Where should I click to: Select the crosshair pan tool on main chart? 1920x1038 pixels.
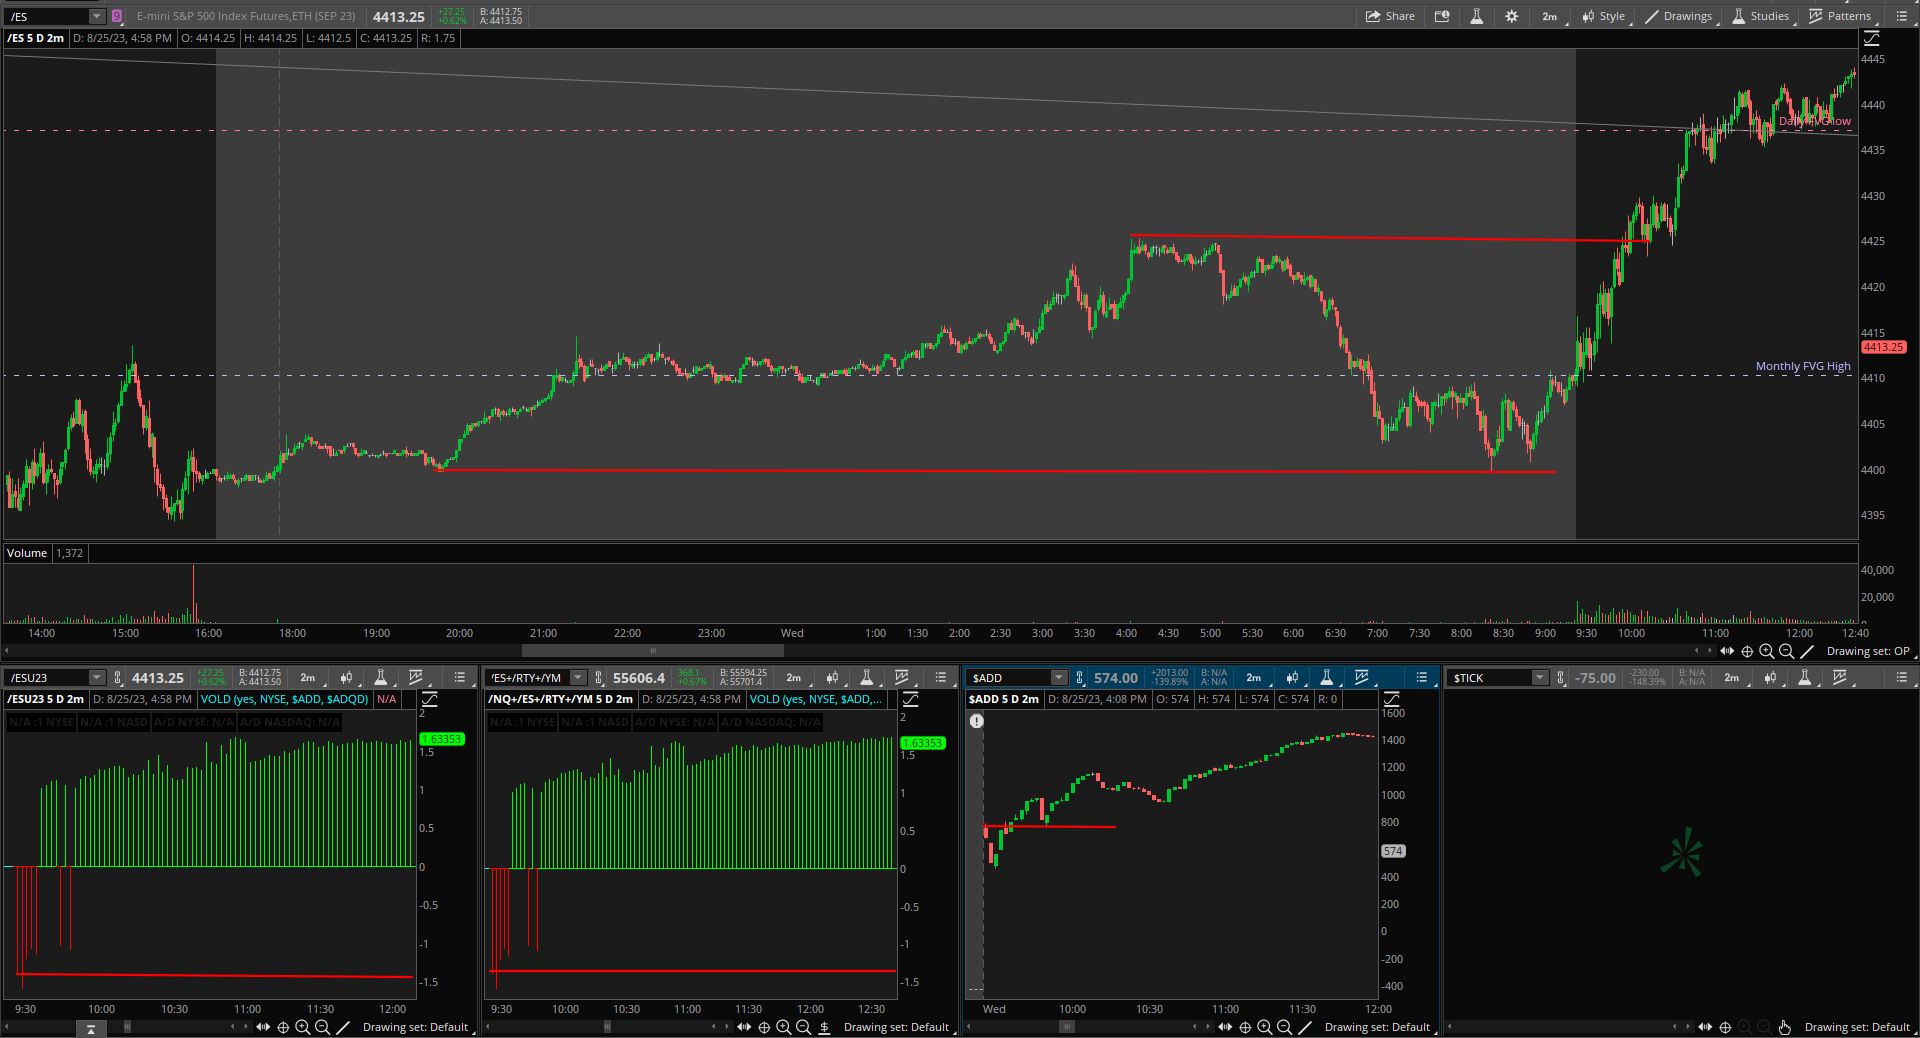tap(1747, 651)
